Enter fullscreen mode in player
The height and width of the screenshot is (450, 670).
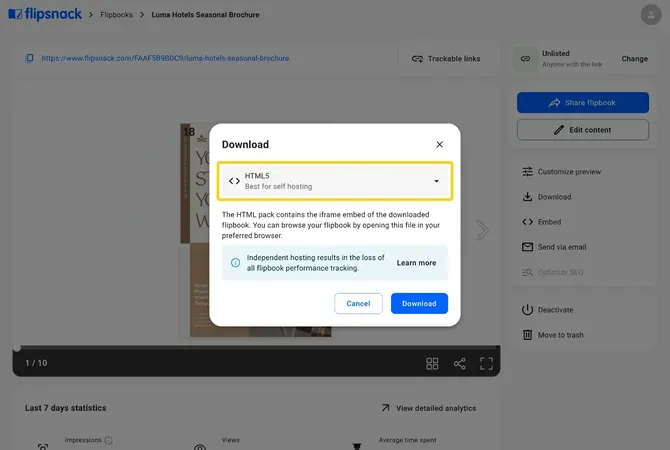pyautogui.click(x=486, y=364)
